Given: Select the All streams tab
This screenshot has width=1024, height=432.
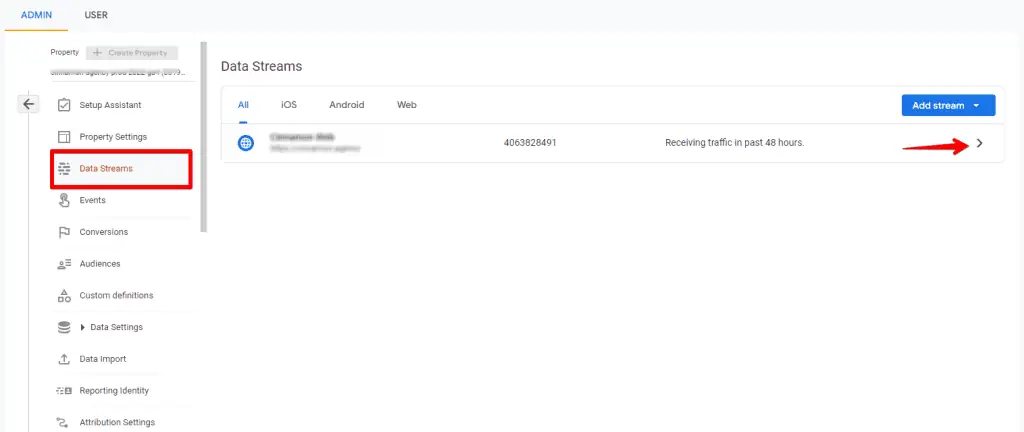Looking at the screenshot, I should click(x=244, y=104).
